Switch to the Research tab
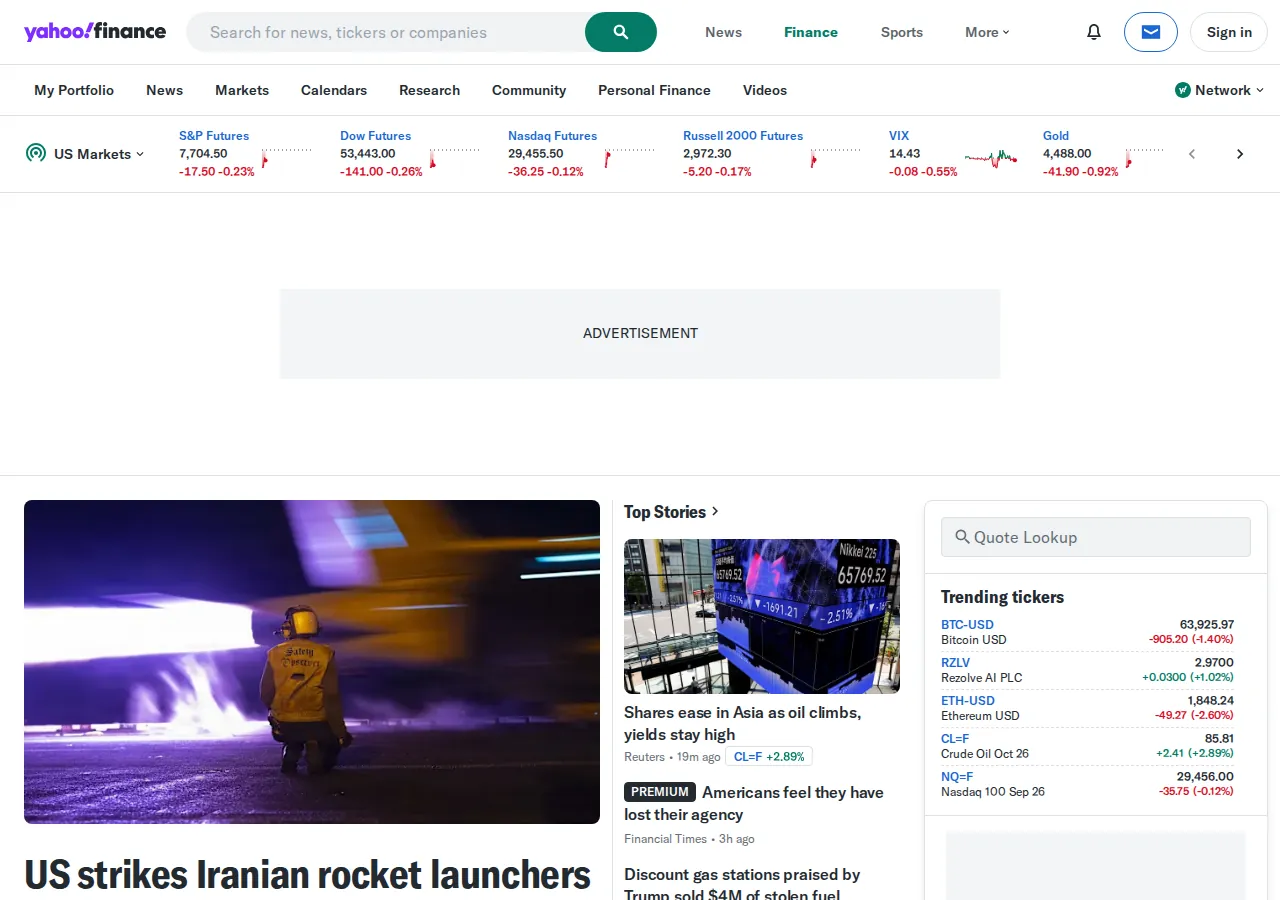The height and width of the screenshot is (900, 1280). click(430, 90)
